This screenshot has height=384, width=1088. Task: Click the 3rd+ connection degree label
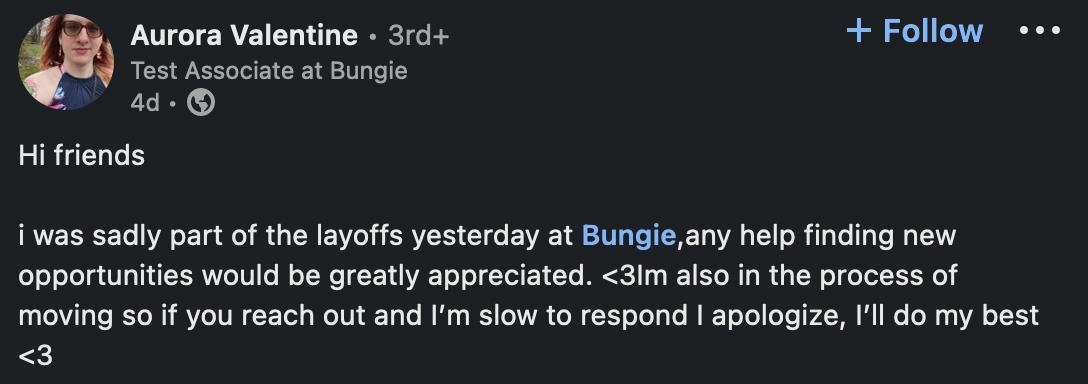point(418,35)
